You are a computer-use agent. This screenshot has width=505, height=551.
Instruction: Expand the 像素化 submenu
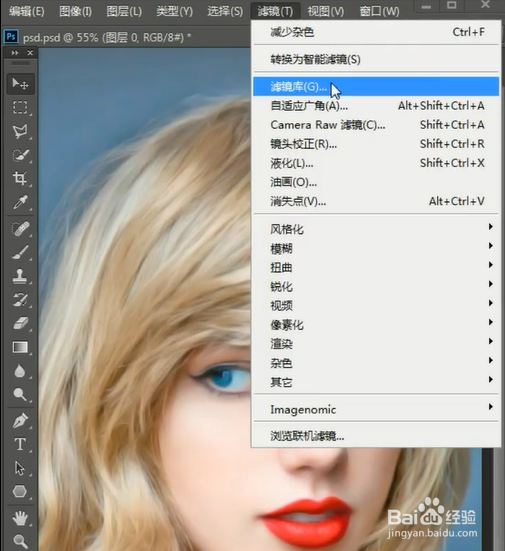tap(376, 325)
